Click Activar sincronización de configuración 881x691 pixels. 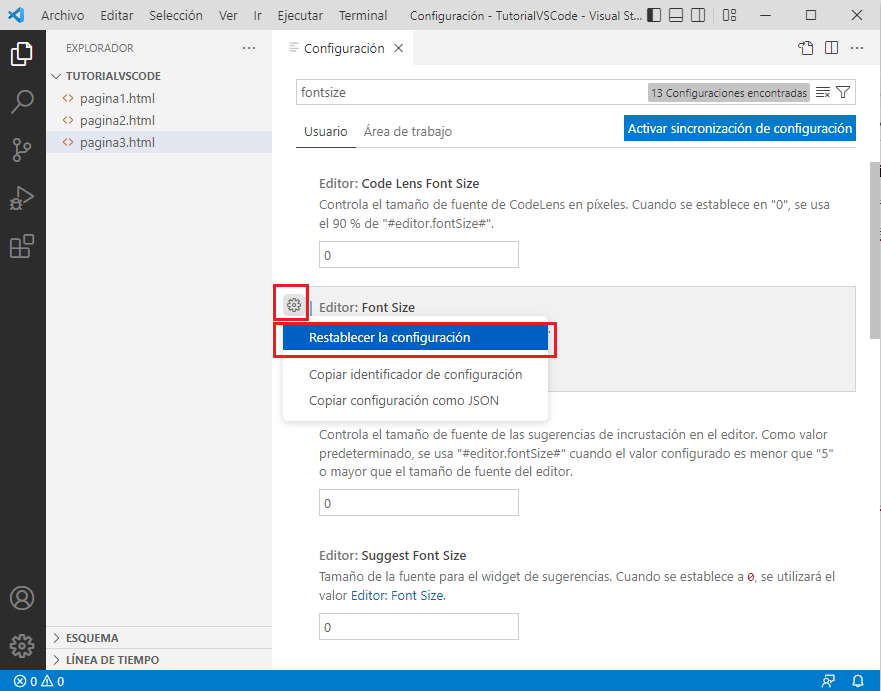(x=739, y=129)
